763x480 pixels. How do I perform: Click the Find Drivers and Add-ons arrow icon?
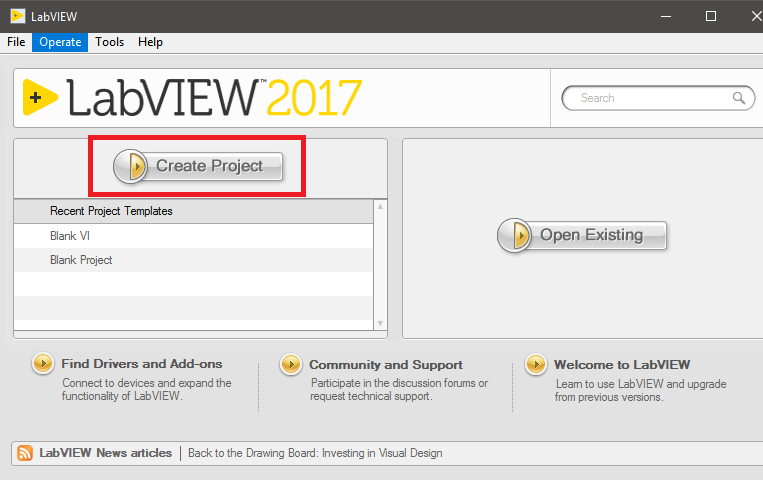[x=43, y=364]
